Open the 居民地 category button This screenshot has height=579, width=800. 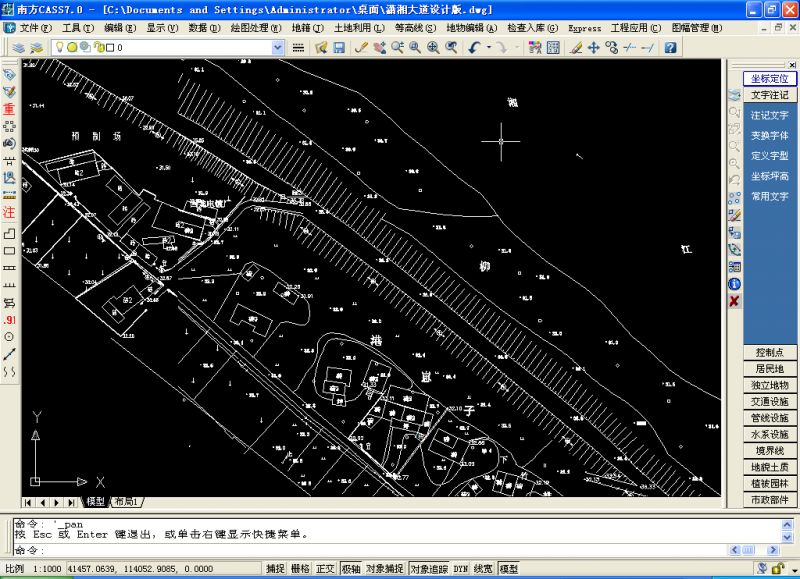point(769,369)
